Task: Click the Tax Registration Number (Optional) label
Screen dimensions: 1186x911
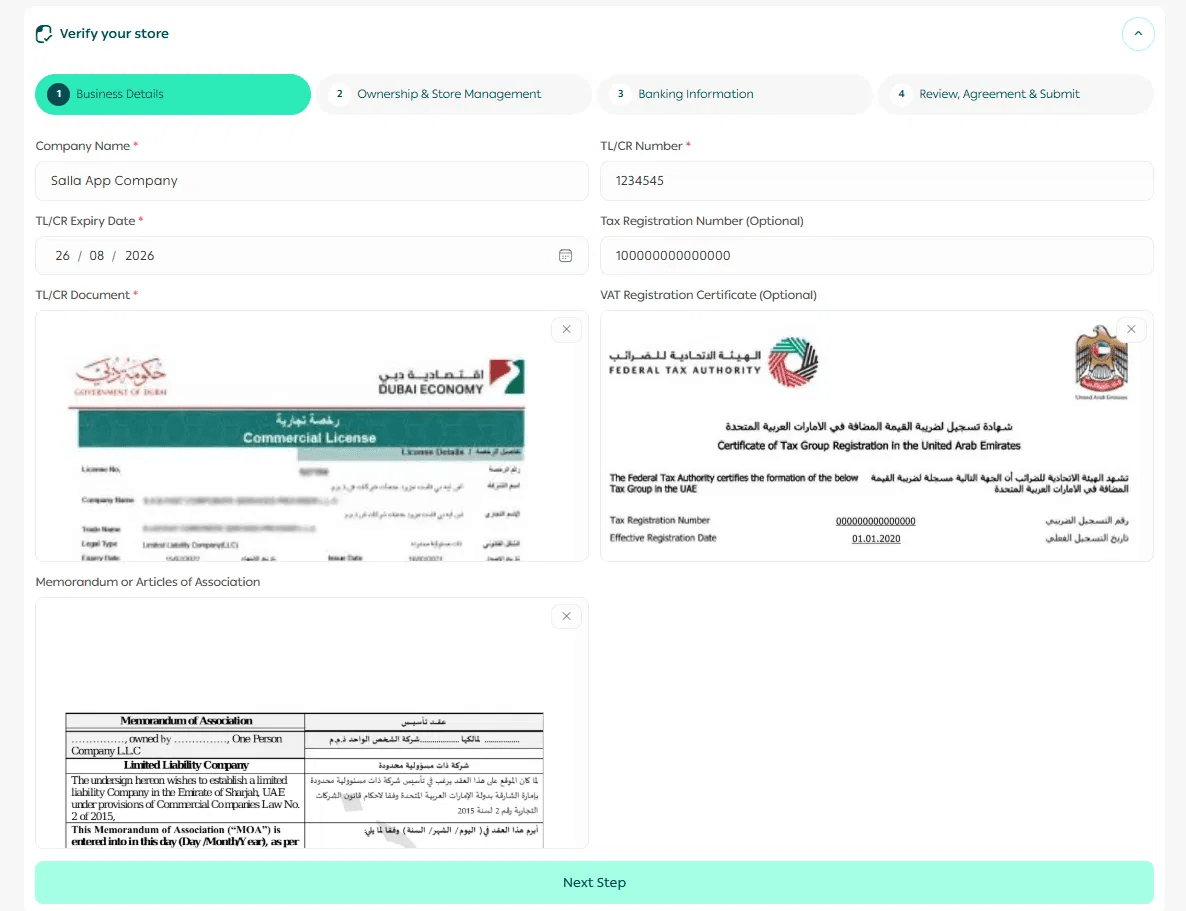Action: [702, 221]
